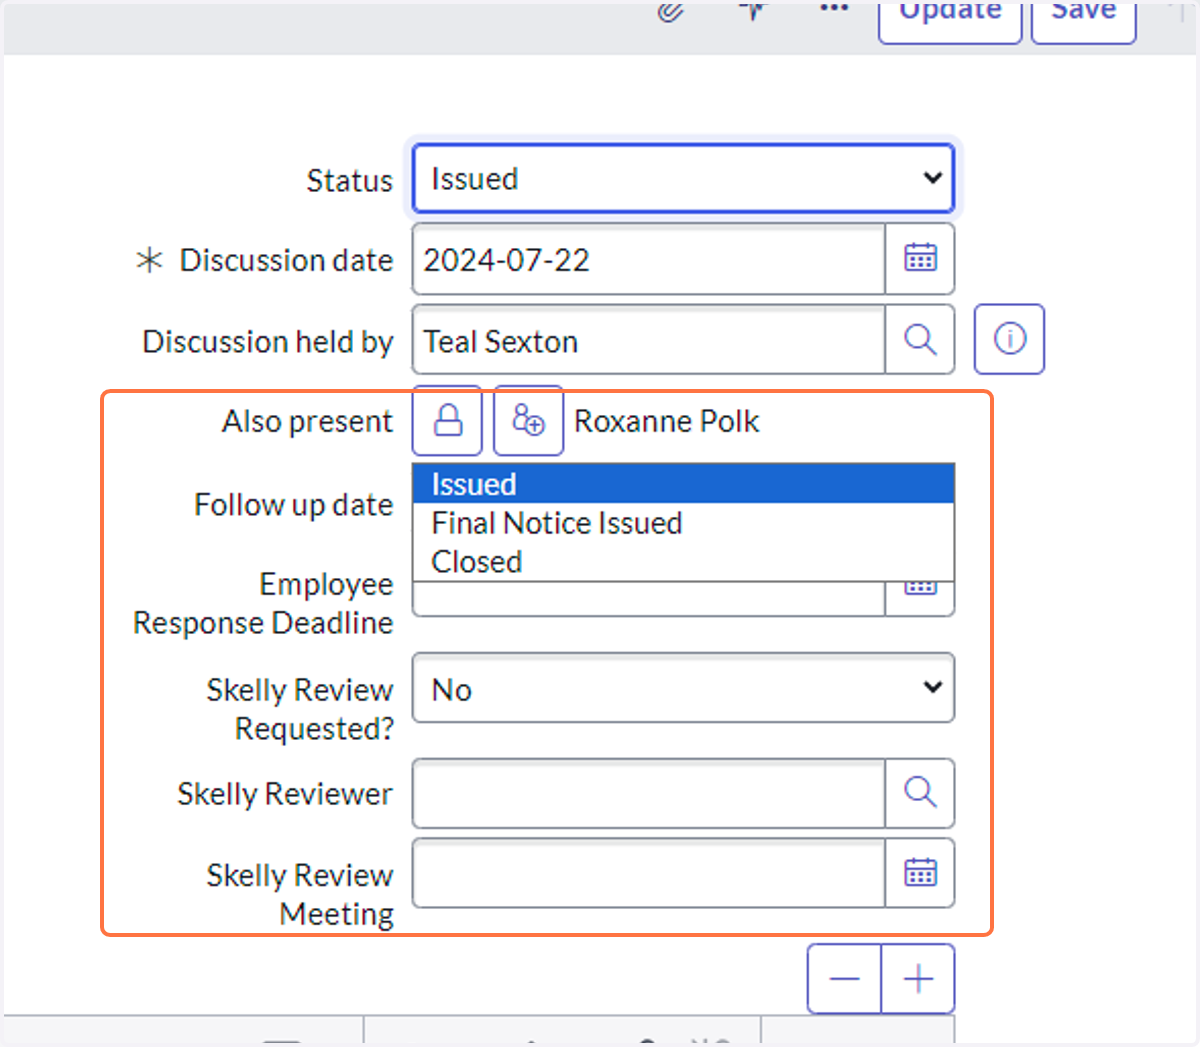Viewport: 1200px width, 1047px height.
Task: Unlock the Also present field
Action: [x=448, y=420]
